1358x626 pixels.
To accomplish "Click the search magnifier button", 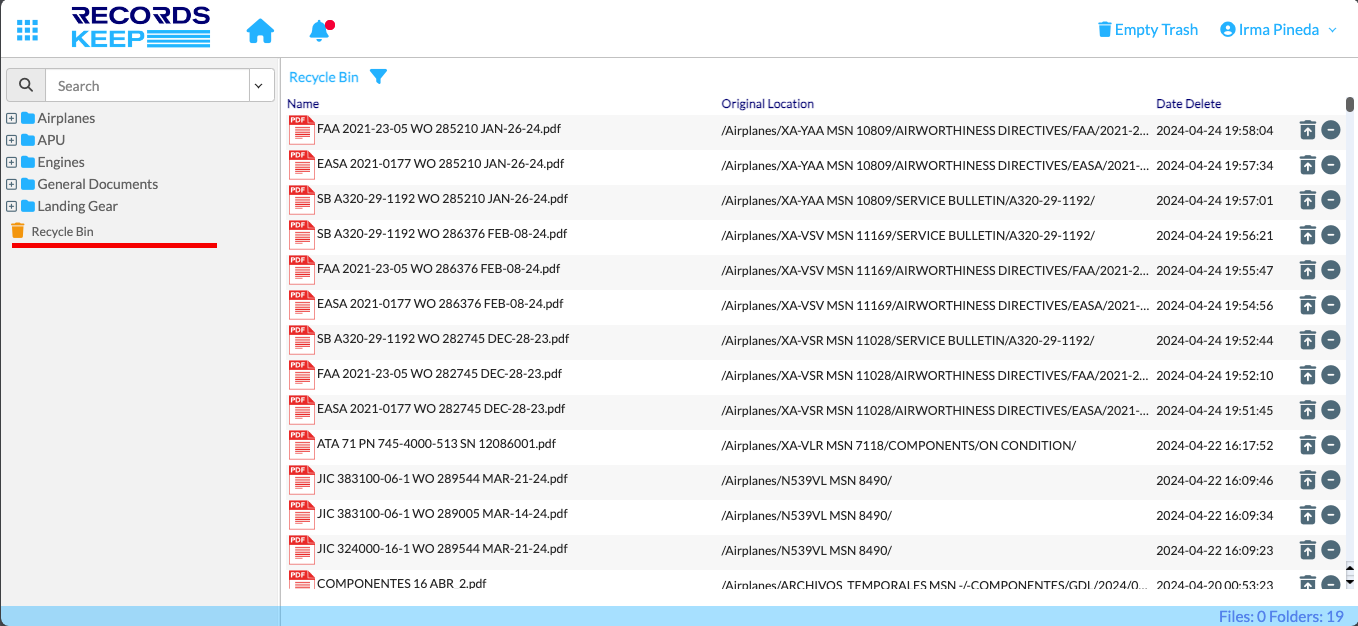I will point(26,86).
